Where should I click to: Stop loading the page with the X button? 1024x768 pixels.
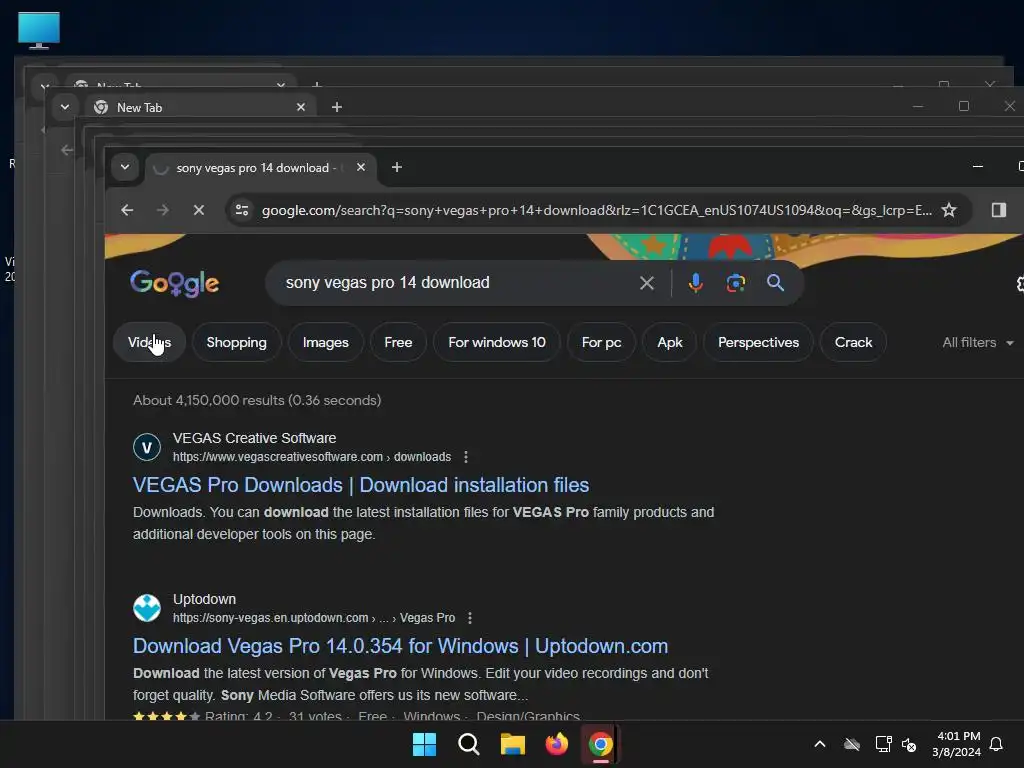[x=199, y=210]
